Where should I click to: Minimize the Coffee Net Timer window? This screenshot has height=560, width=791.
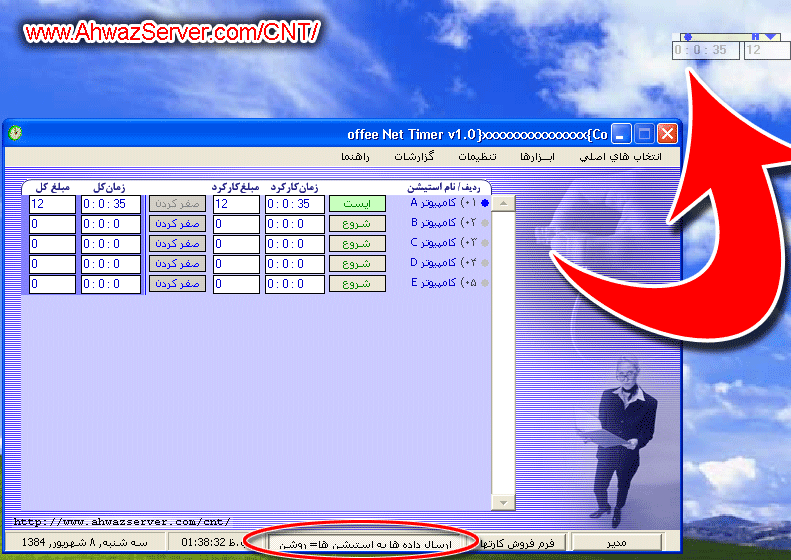coord(621,134)
